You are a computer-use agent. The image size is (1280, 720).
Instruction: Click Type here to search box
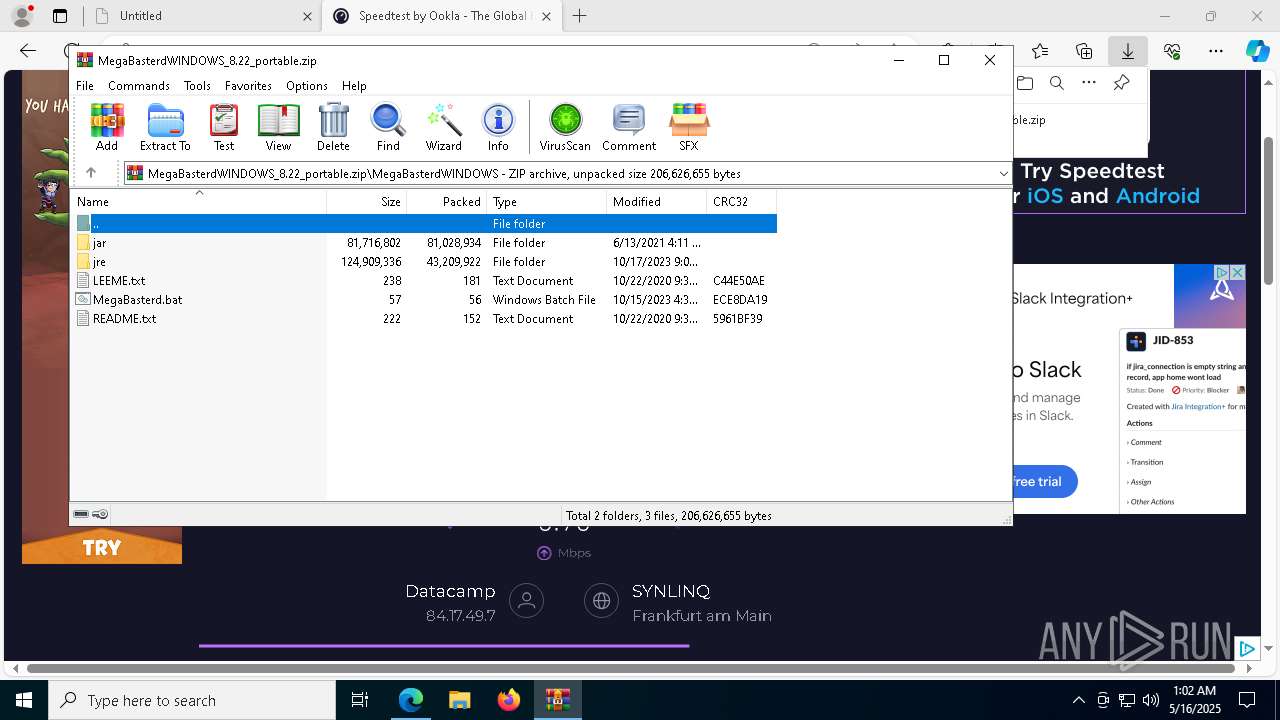click(192, 700)
